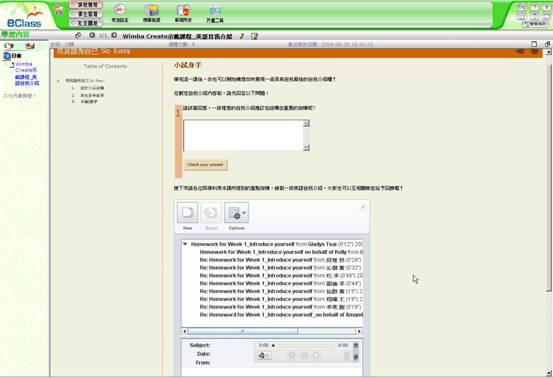Click the overlapping windows icon in the info bar
This screenshot has width=553, height=378.
(x=547, y=44)
